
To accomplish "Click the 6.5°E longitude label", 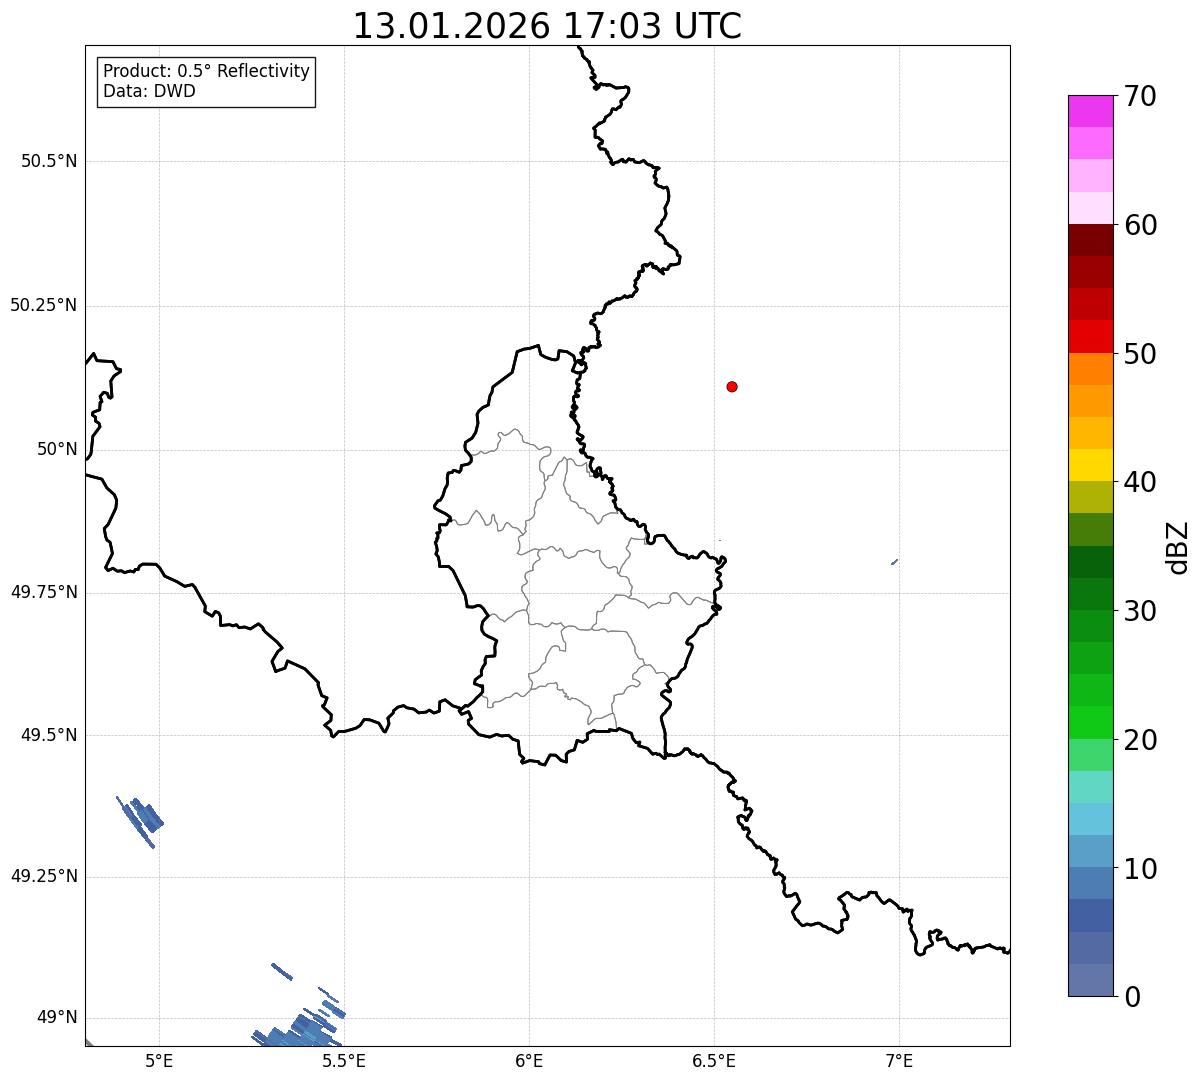I will coord(714,1060).
